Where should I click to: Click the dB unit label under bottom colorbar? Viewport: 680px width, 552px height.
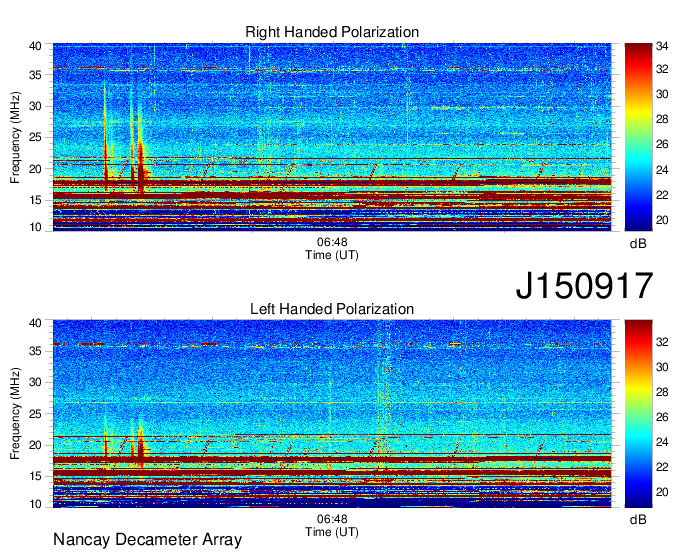(x=638, y=519)
